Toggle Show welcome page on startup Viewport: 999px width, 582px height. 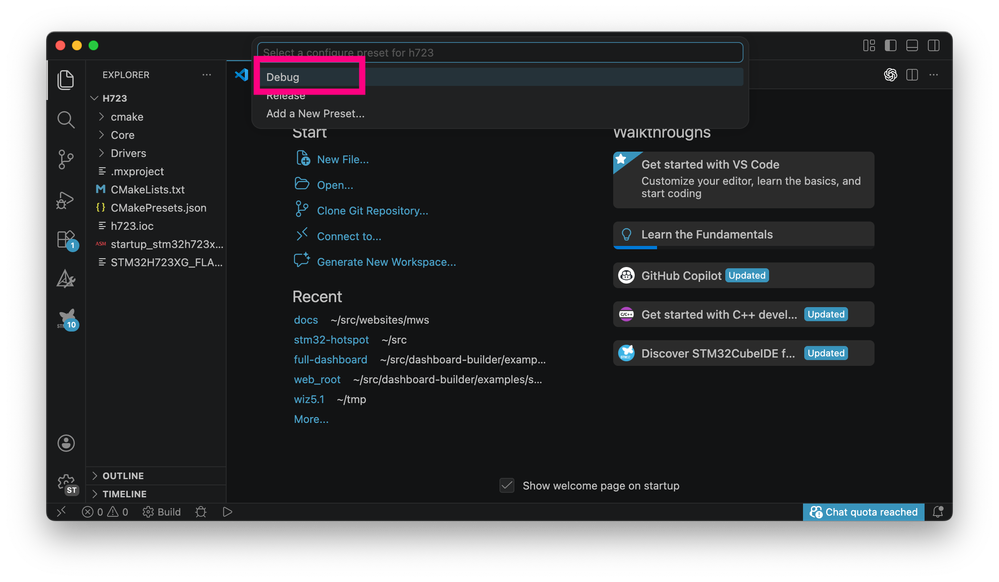(507, 486)
